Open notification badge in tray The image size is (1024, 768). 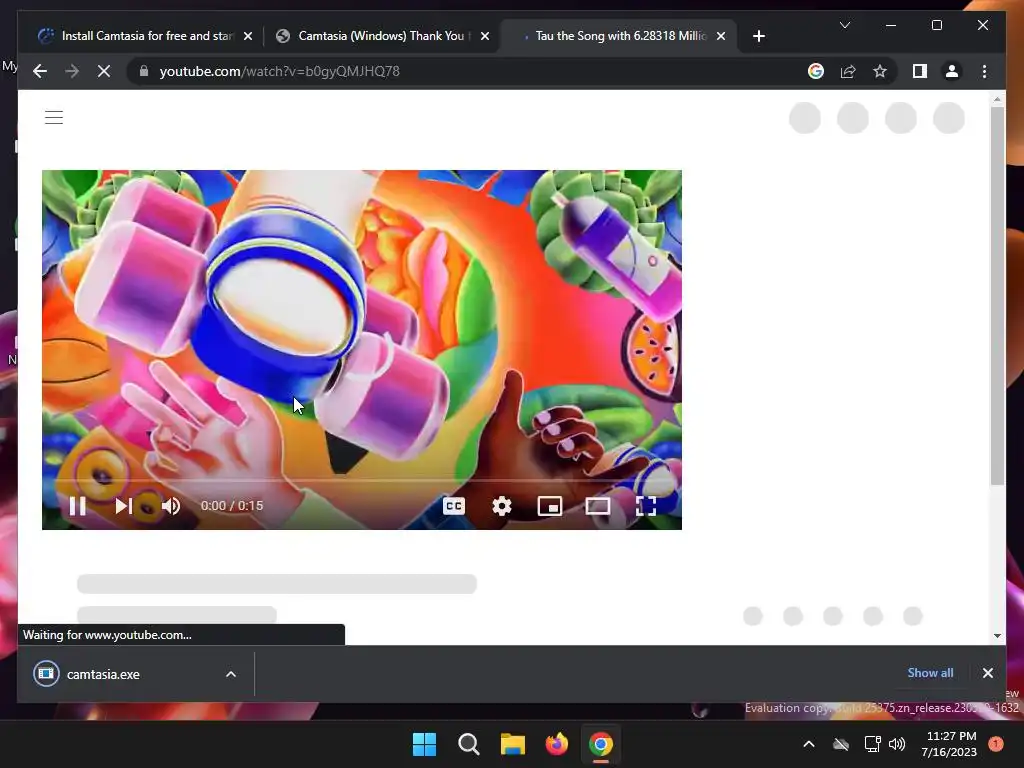tap(995, 744)
